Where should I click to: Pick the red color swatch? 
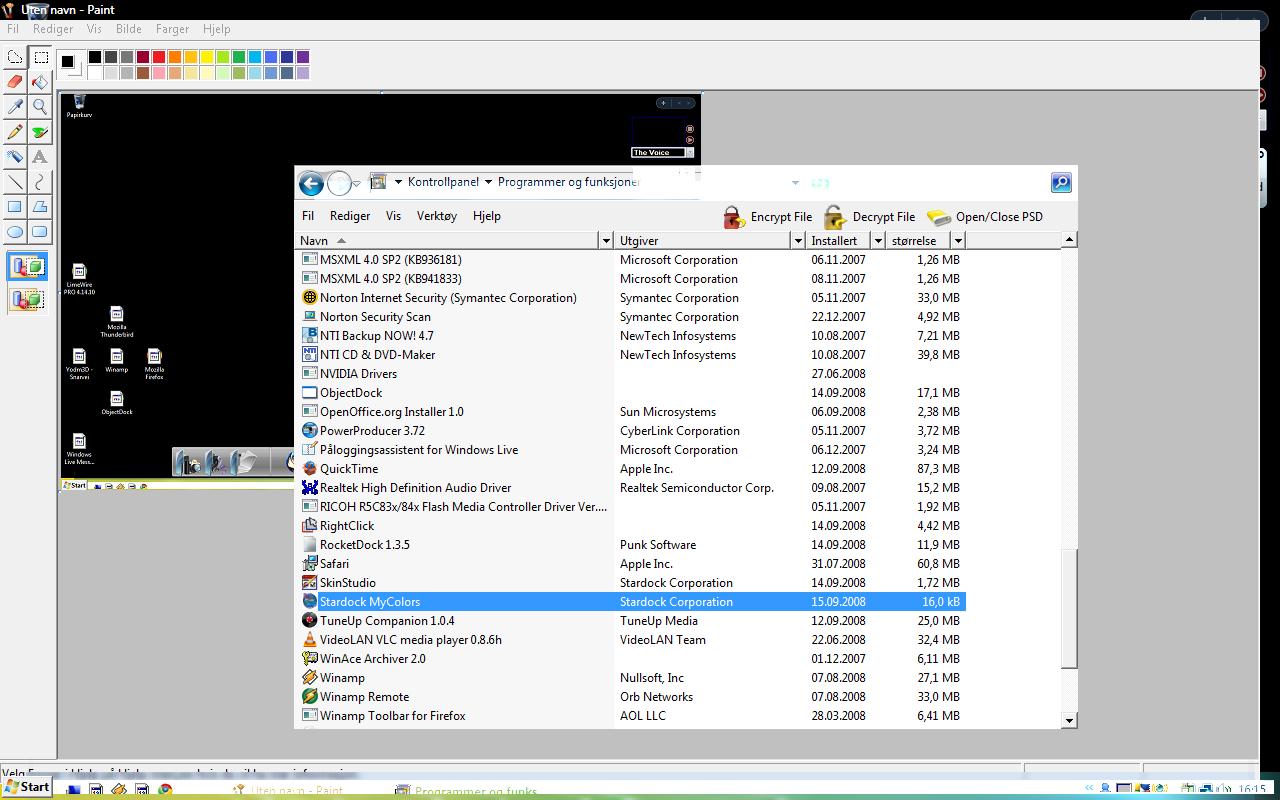pyautogui.click(x=159, y=57)
